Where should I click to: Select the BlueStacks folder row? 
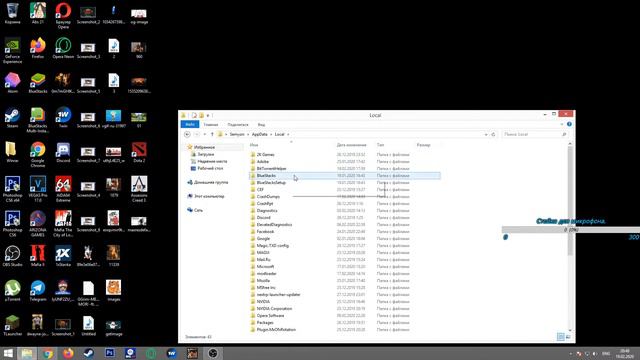(x=345, y=176)
